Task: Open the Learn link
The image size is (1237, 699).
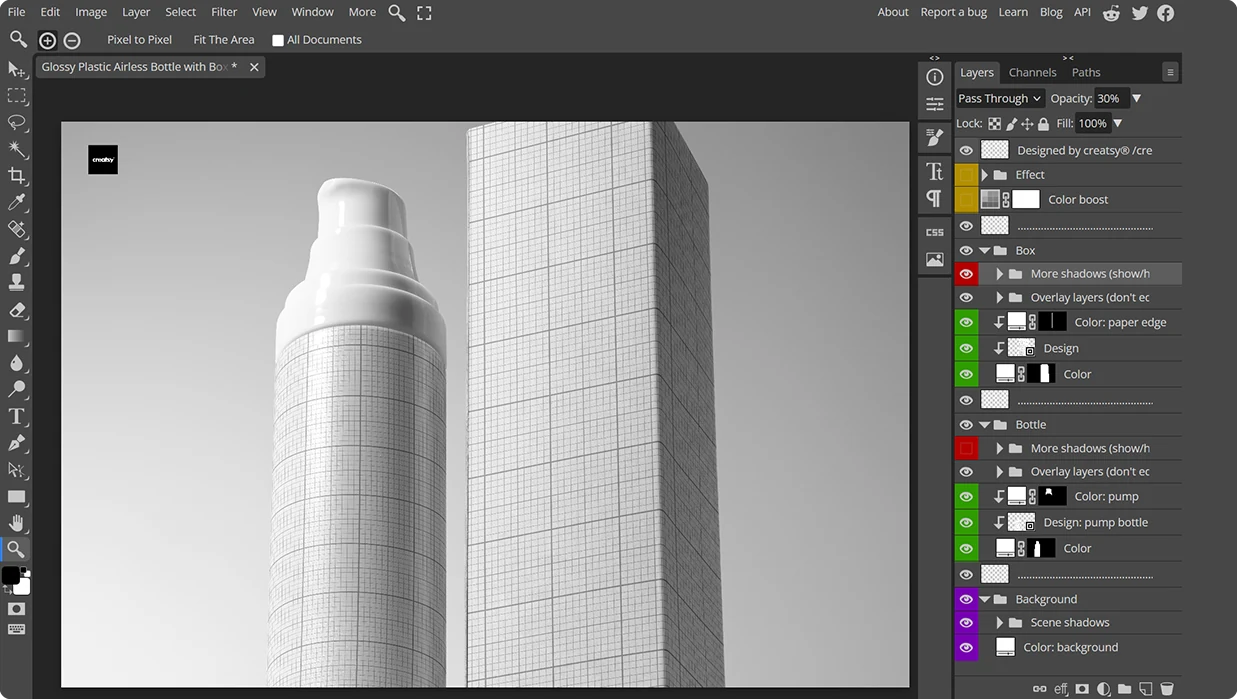Action: (1013, 12)
